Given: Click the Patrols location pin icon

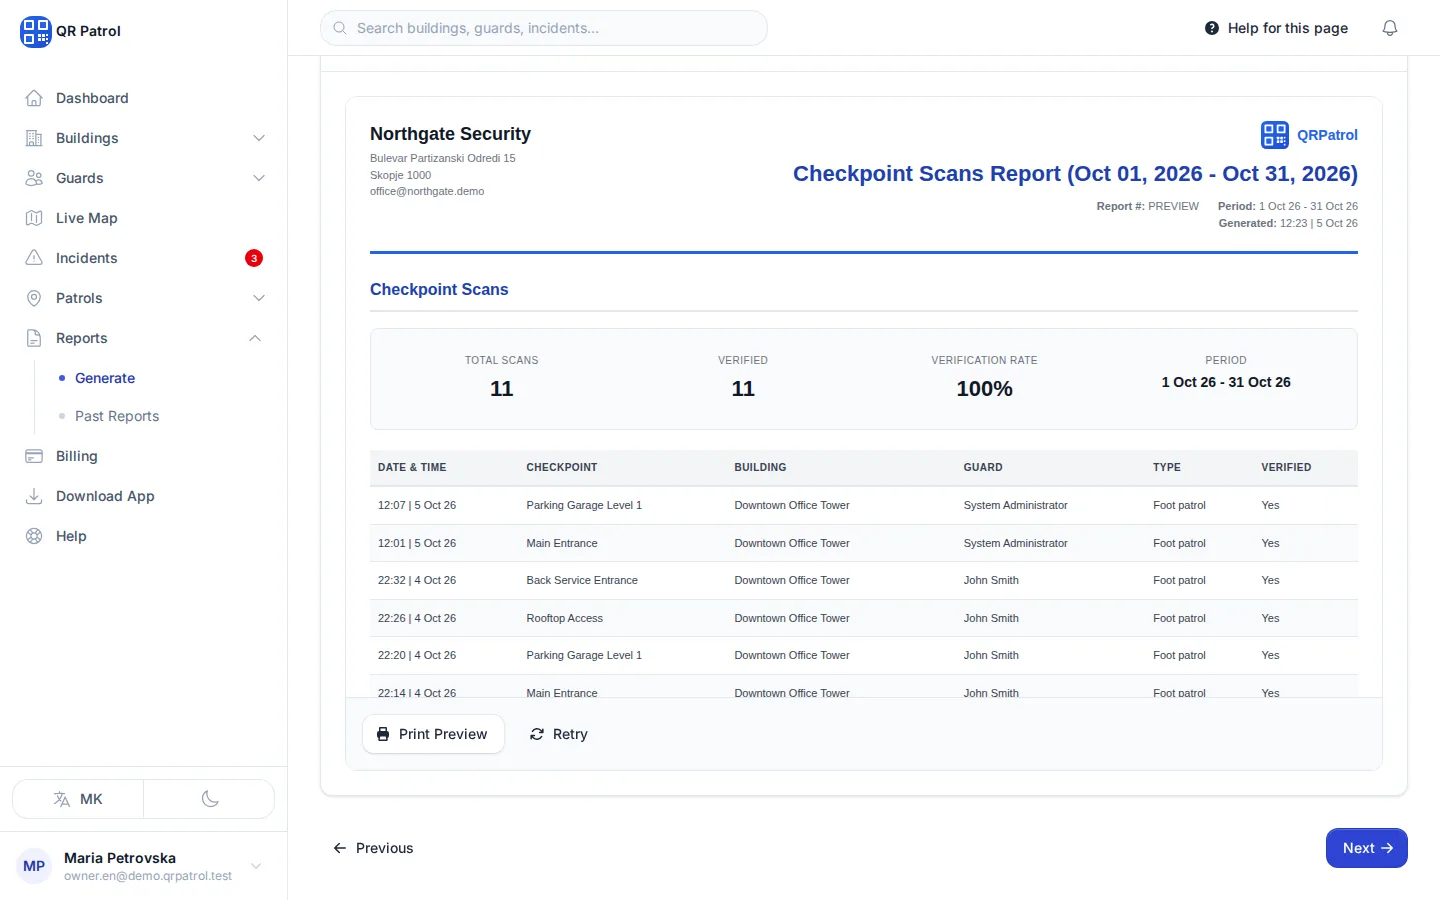Looking at the screenshot, I should [x=34, y=298].
